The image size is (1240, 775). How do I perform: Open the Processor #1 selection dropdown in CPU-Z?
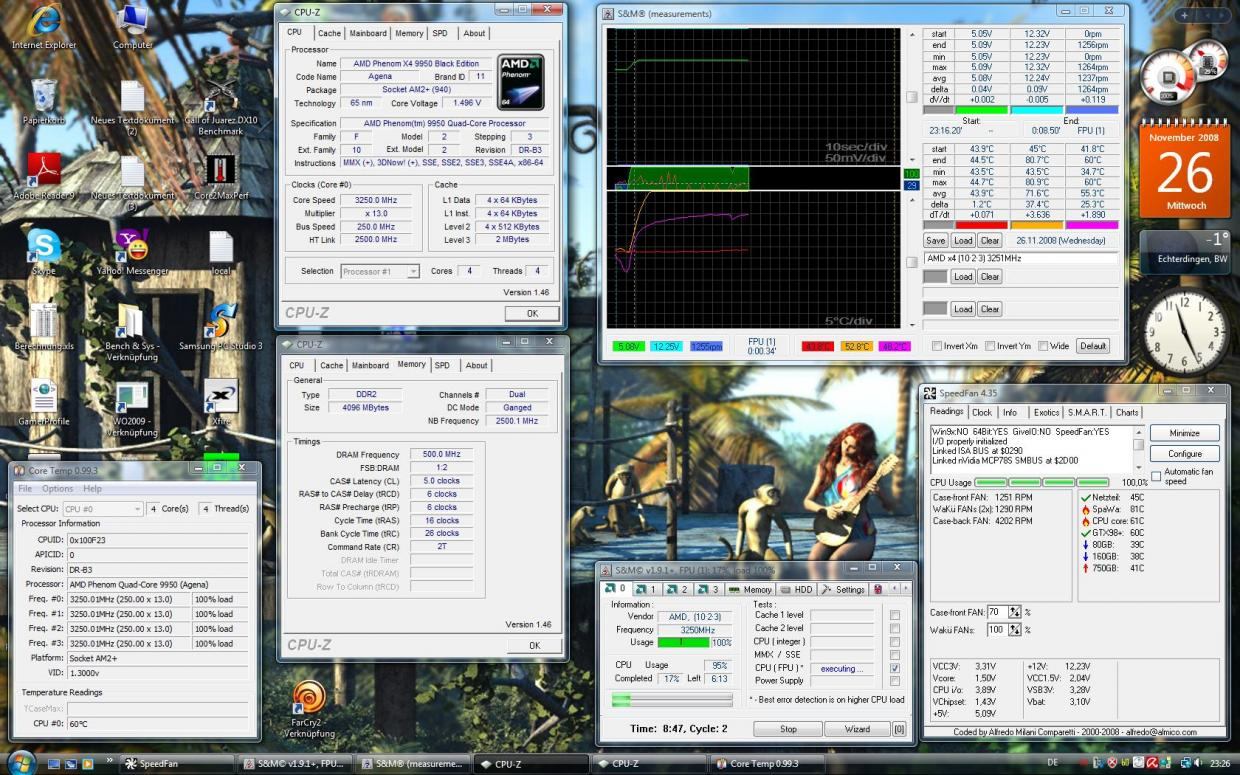(380, 271)
